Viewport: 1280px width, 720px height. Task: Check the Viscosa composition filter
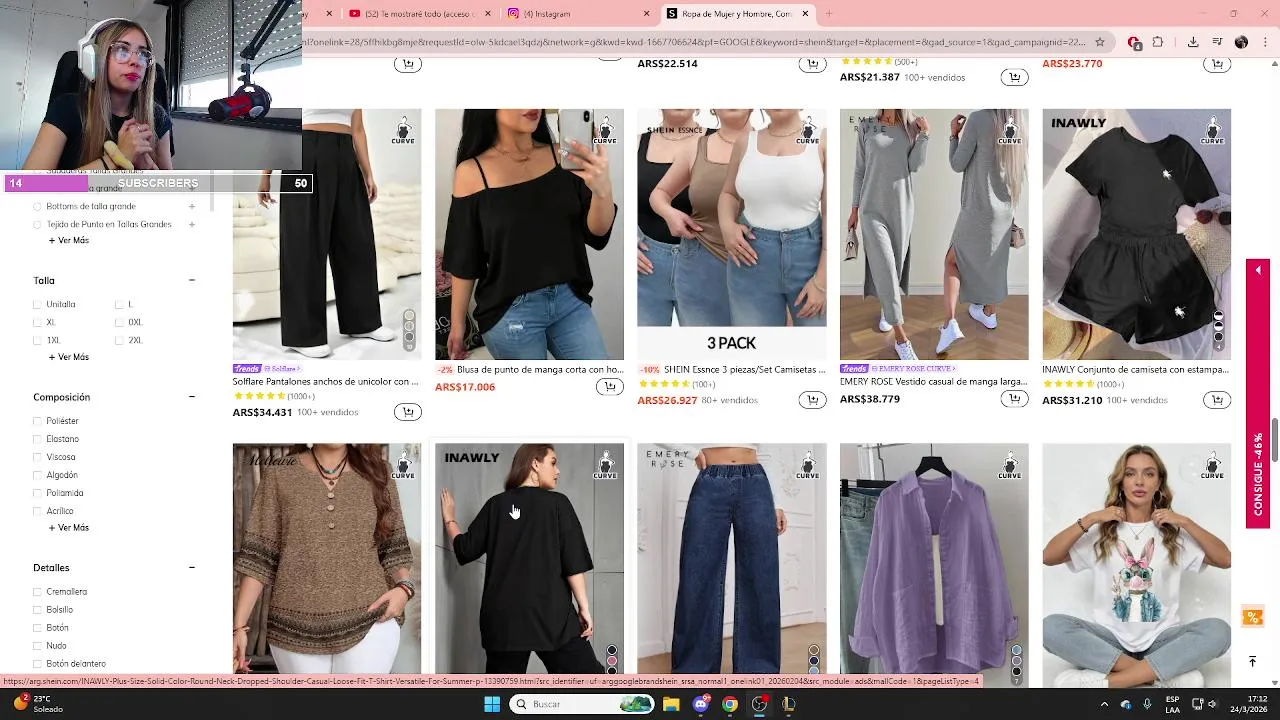(x=38, y=457)
